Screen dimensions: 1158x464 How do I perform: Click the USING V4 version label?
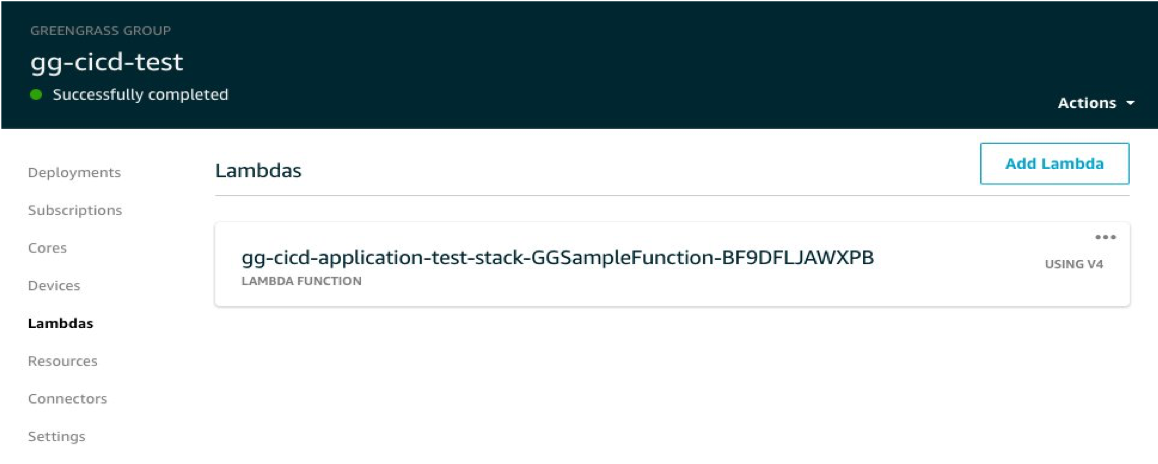point(1073,265)
